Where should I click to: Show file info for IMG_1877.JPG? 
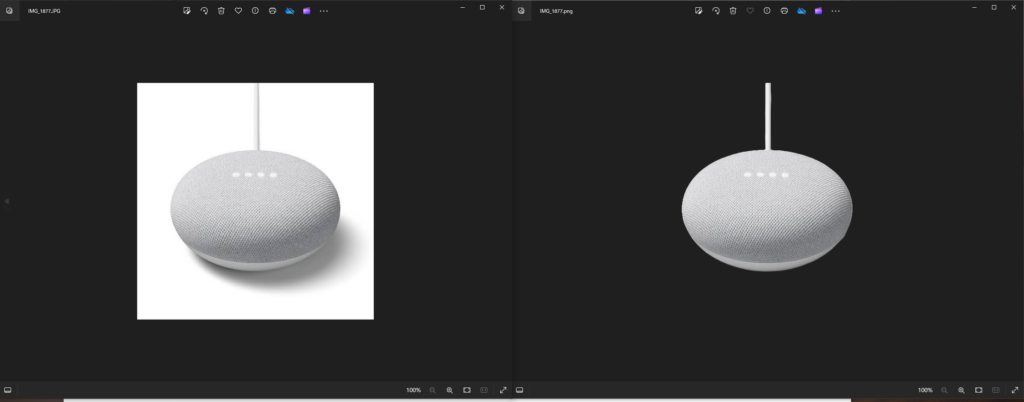point(255,10)
